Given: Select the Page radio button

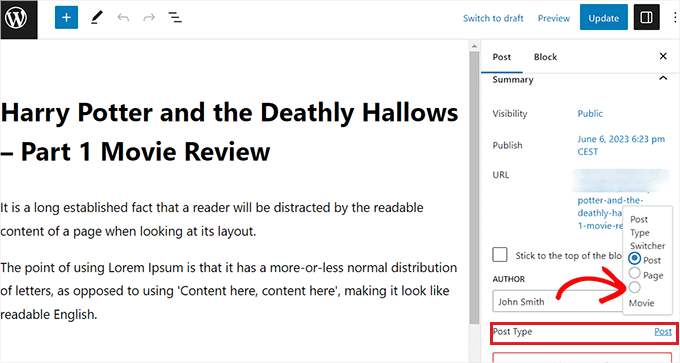Looking at the screenshot, I should 634,273.
